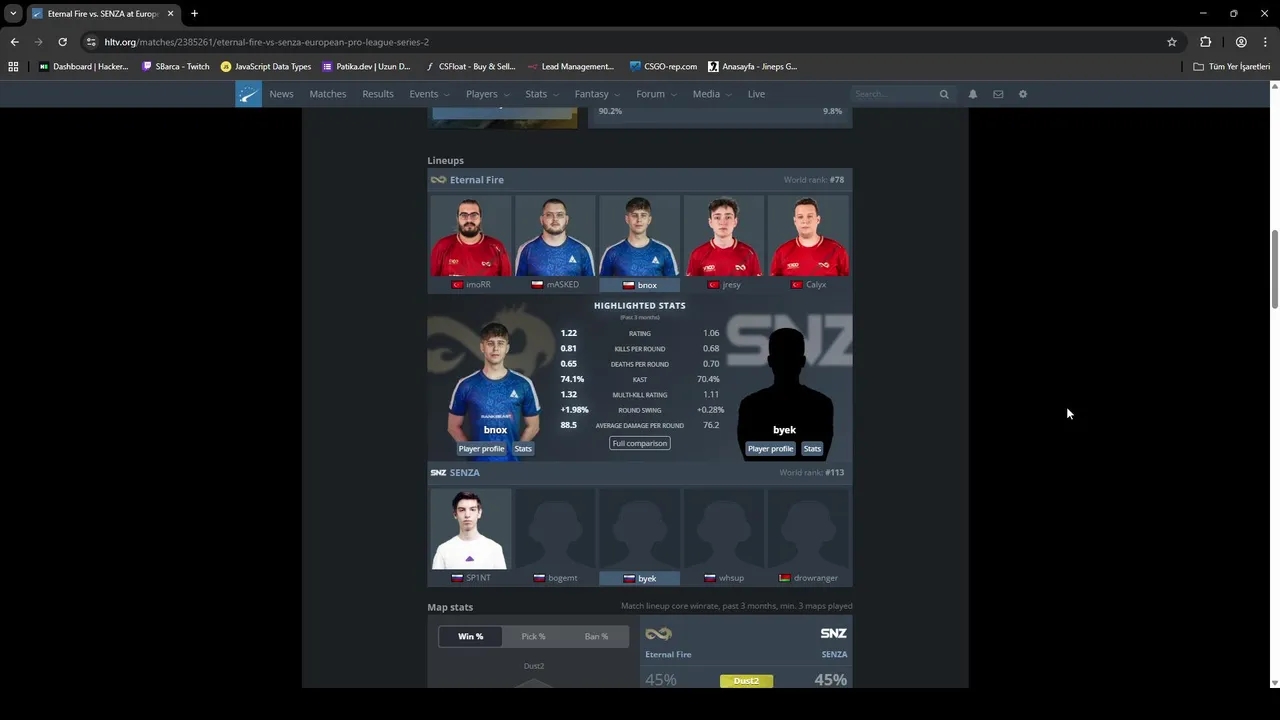Click the search magnifier icon

tap(944, 94)
